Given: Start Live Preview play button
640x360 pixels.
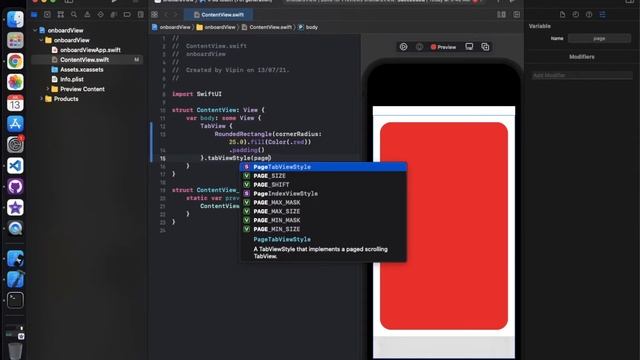Looking at the screenshot, I should pyautogui.click(x=403, y=47).
